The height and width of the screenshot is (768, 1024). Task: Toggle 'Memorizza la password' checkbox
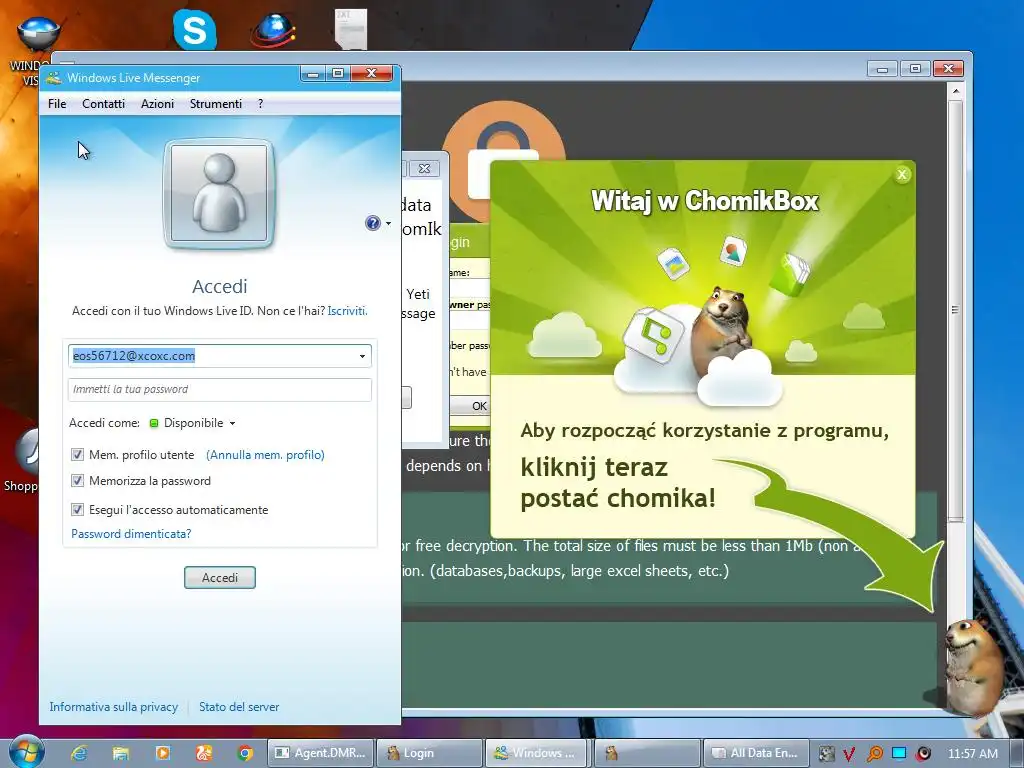click(x=77, y=481)
